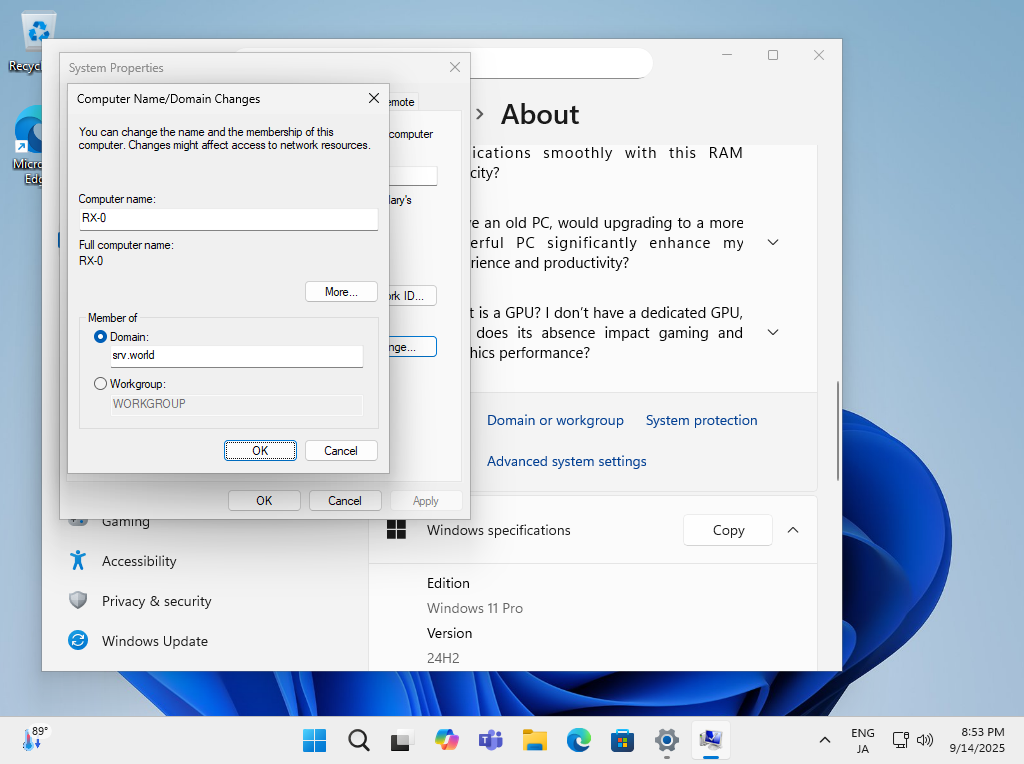Click the Settings window scrollbar
Screen dimensions: 1024x764
[x=837, y=431]
